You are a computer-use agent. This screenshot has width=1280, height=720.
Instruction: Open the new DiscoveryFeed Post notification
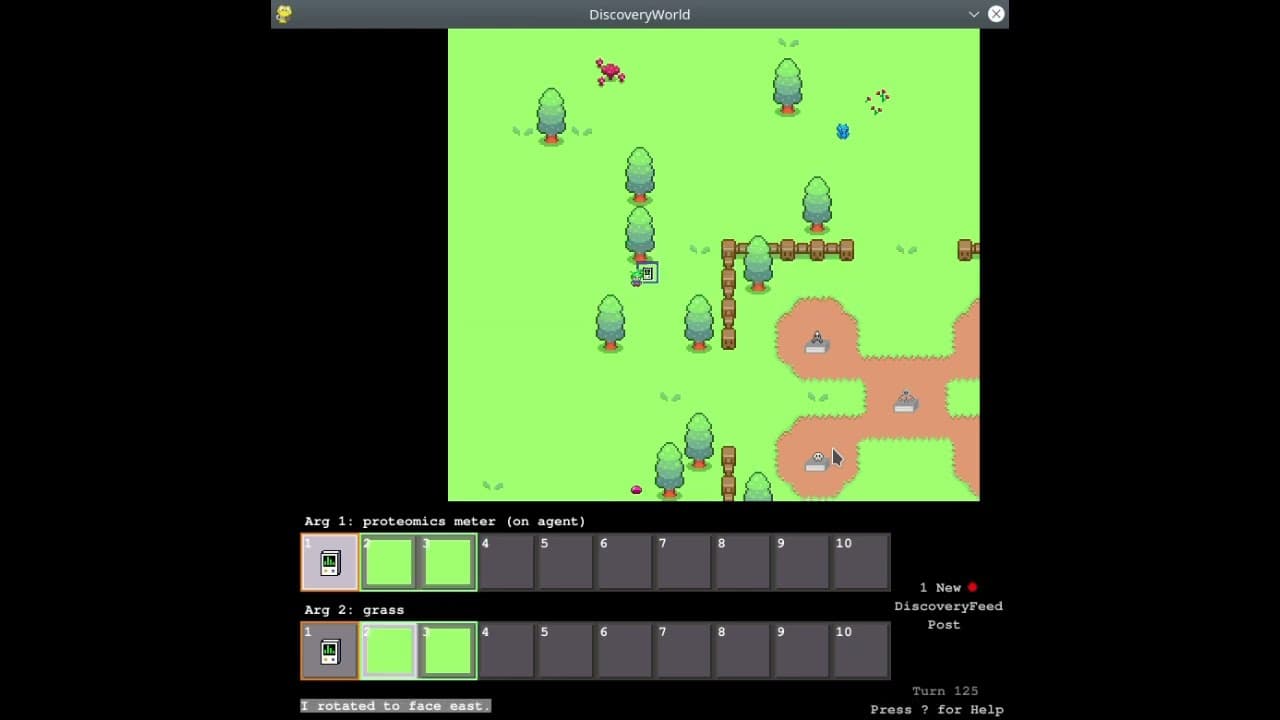tap(947, 605)
